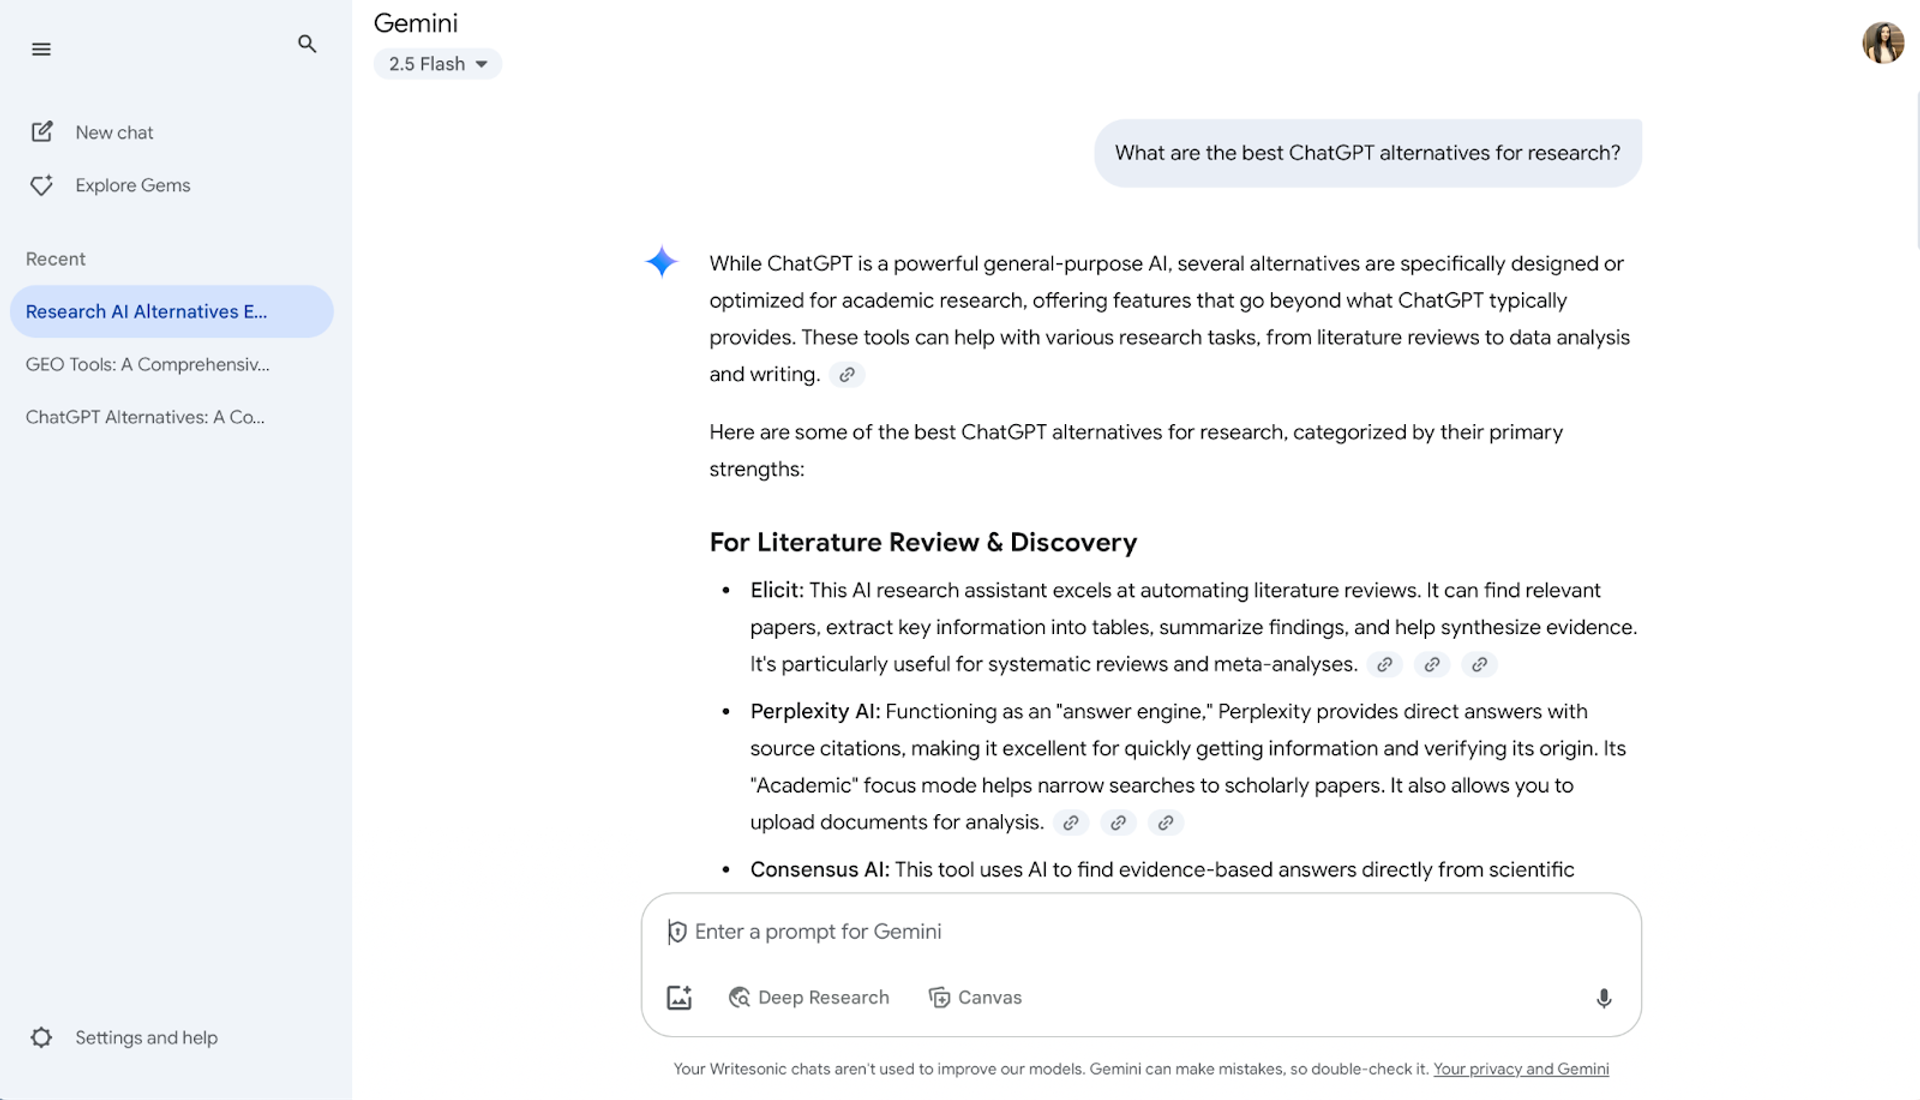Open the third source link after the Perplexity AI paragraph

click(1165, 823)
